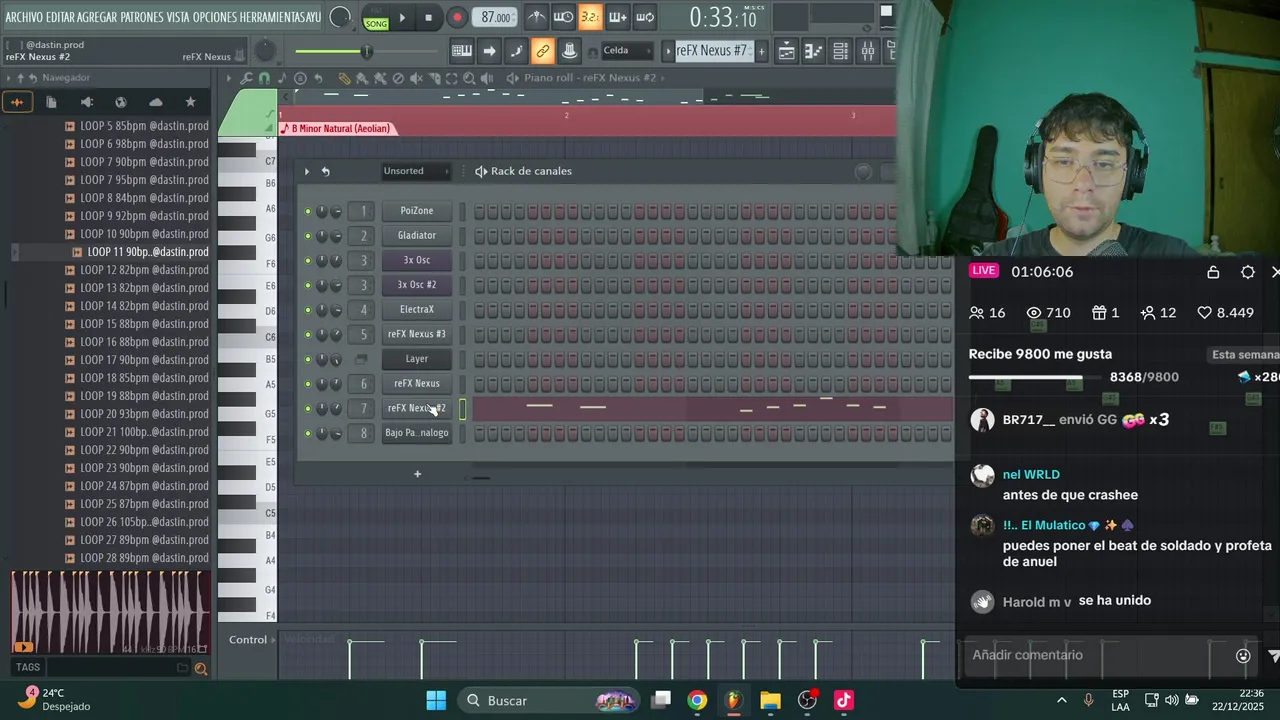Mute the Bajo Pa..nalogo channel LED
1280x720 pixels.
coord(308,433)
